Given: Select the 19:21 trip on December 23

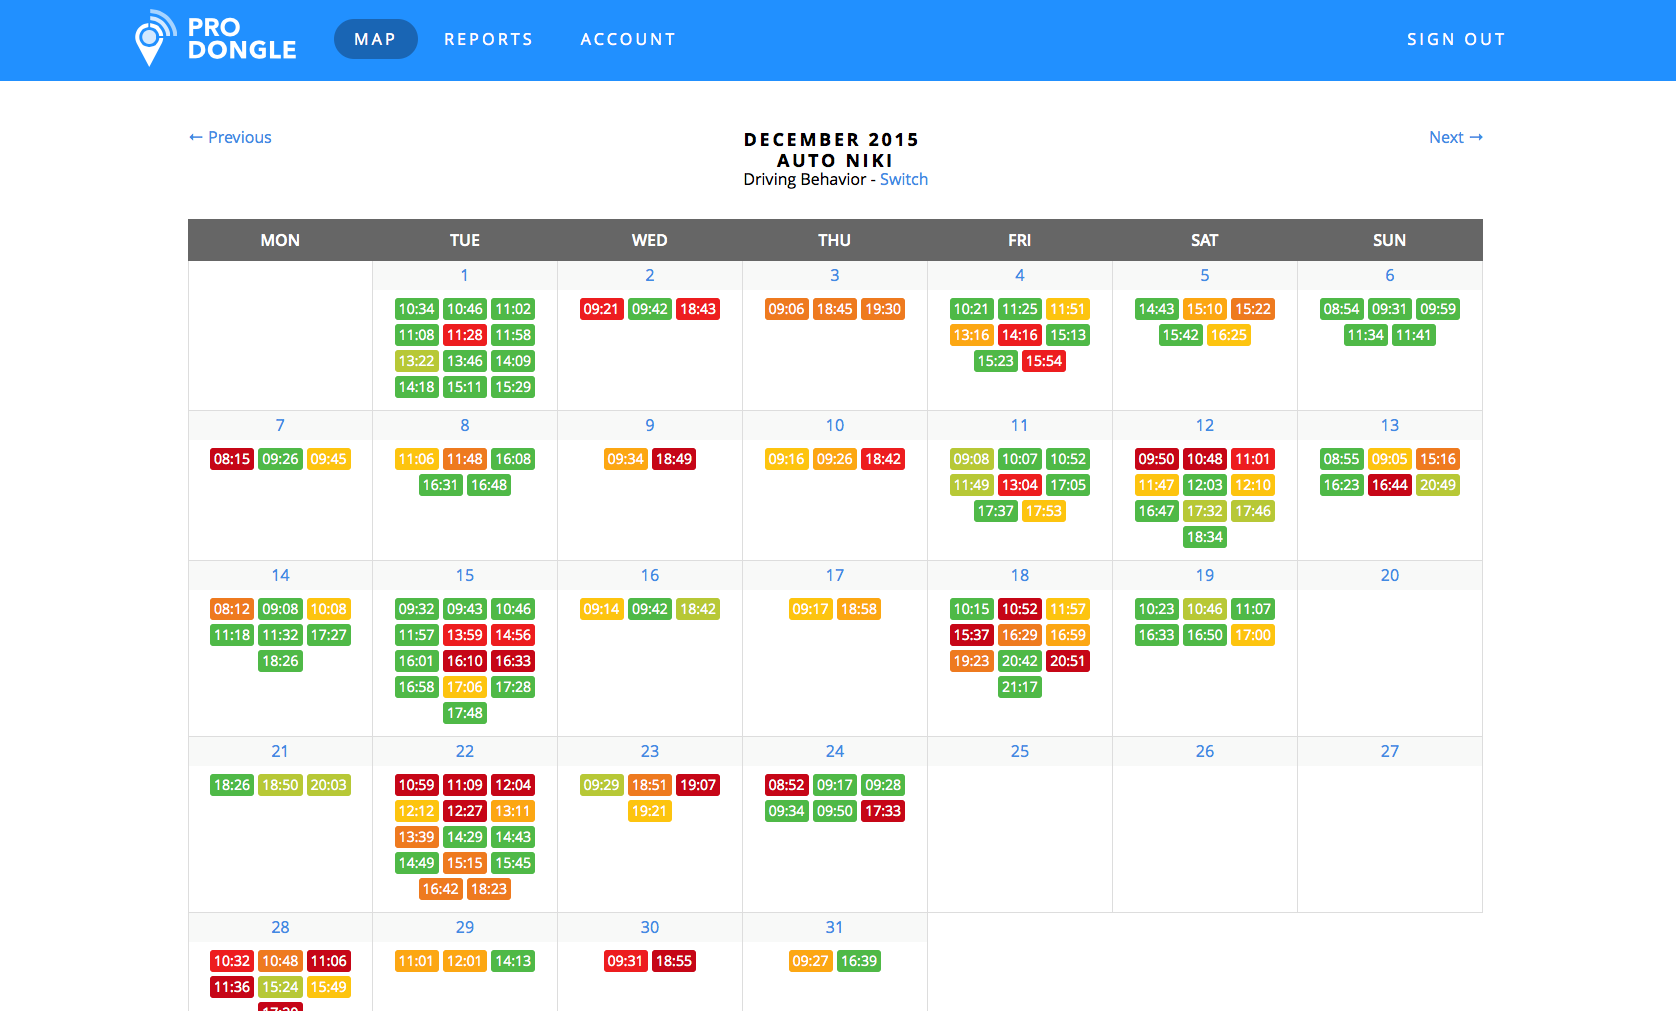Looking at the screenshot, I should 649,811.
